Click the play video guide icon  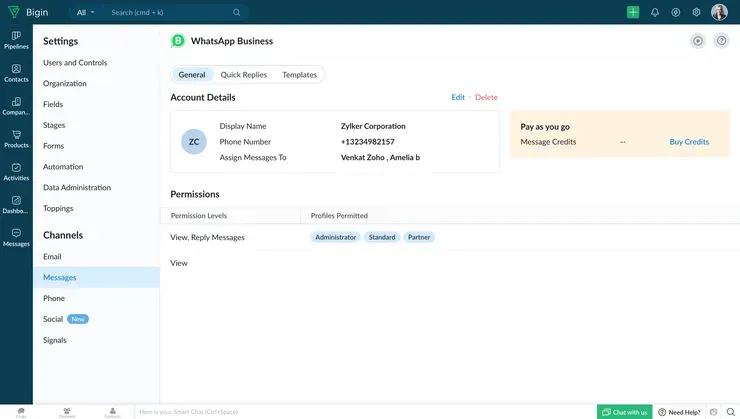click(698, 41)
